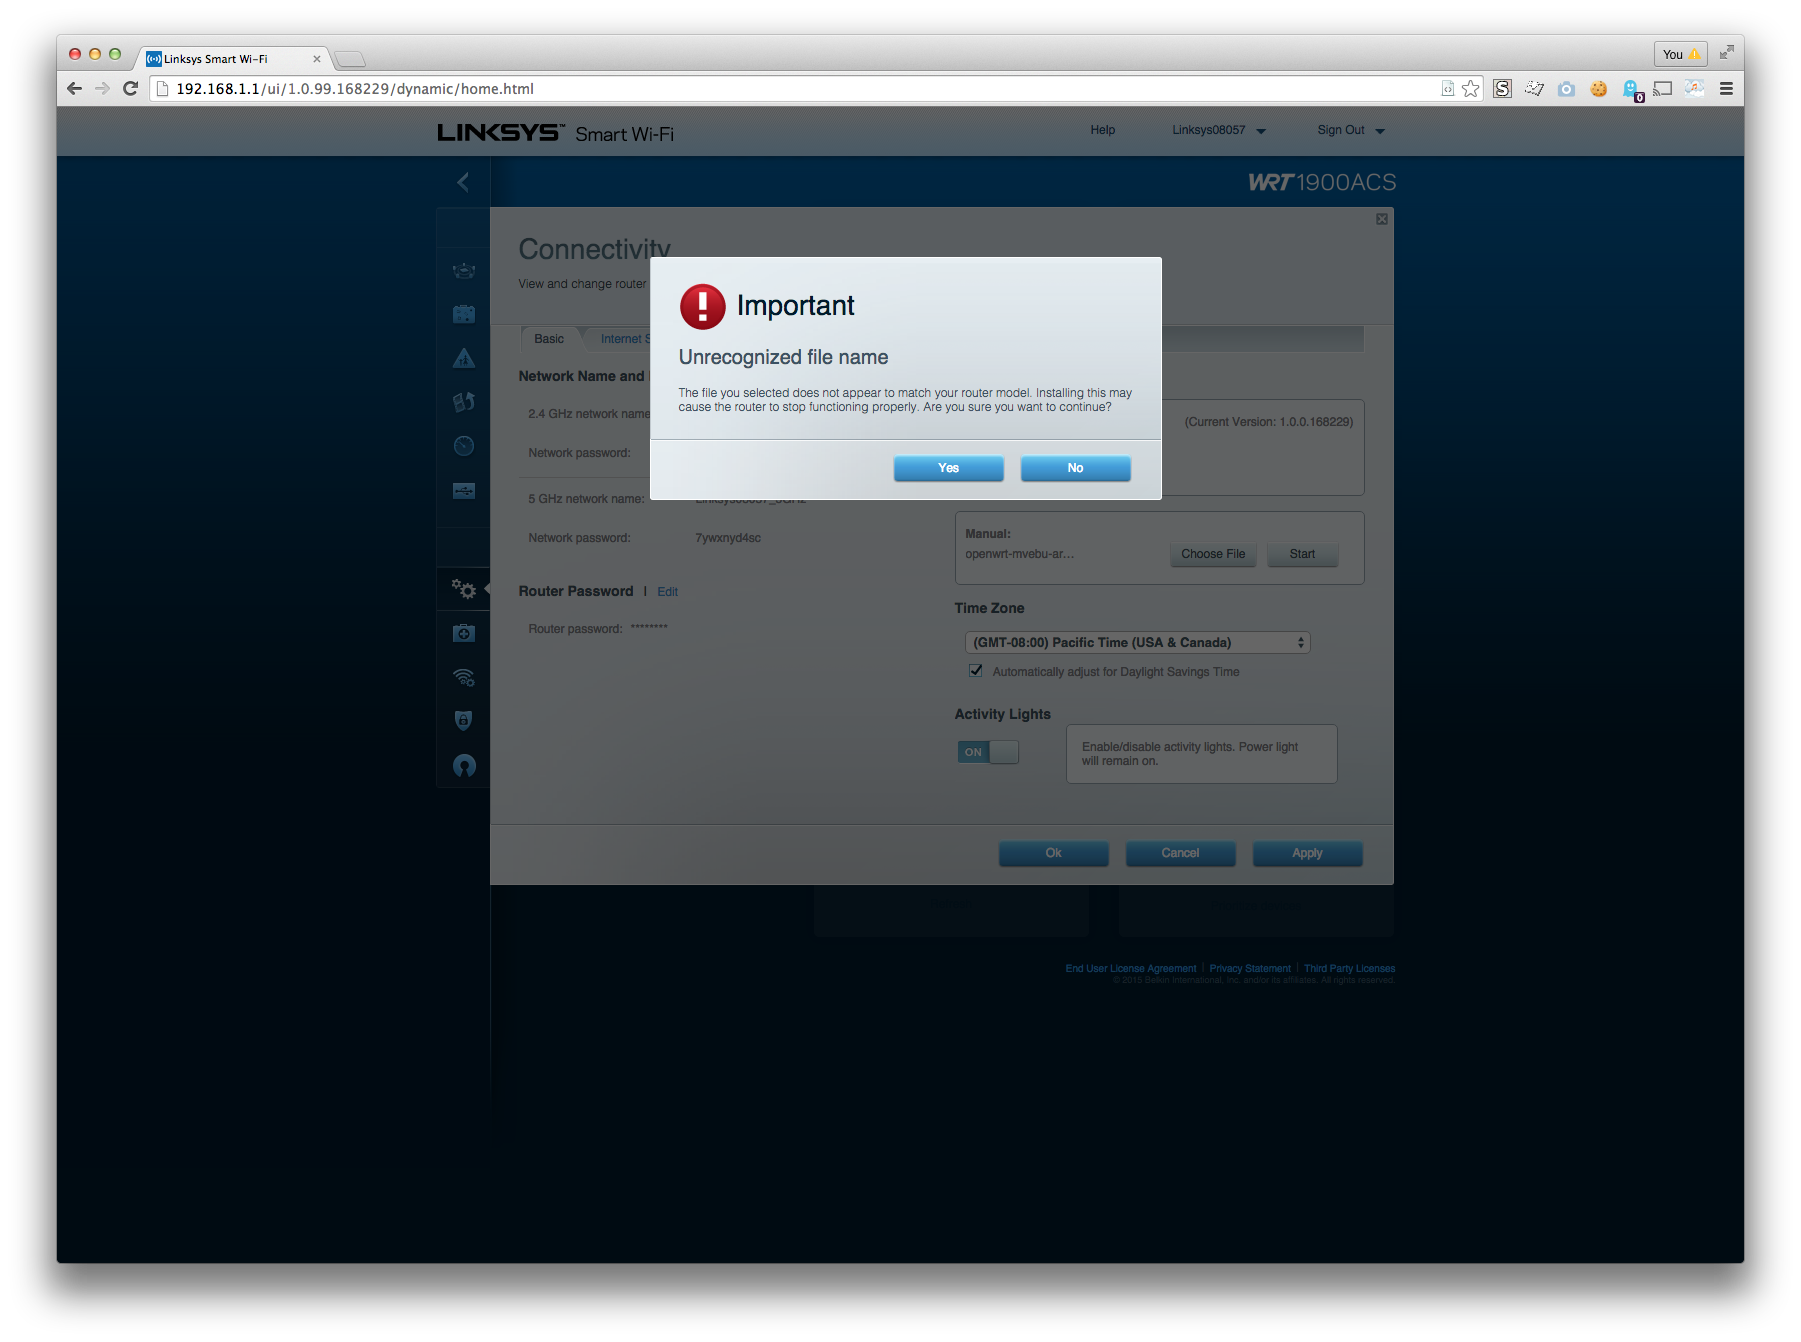Viewport: 1801px width, 1342px height.
Task: Click the browser Back arrow
Action: (x=75, y=89)
